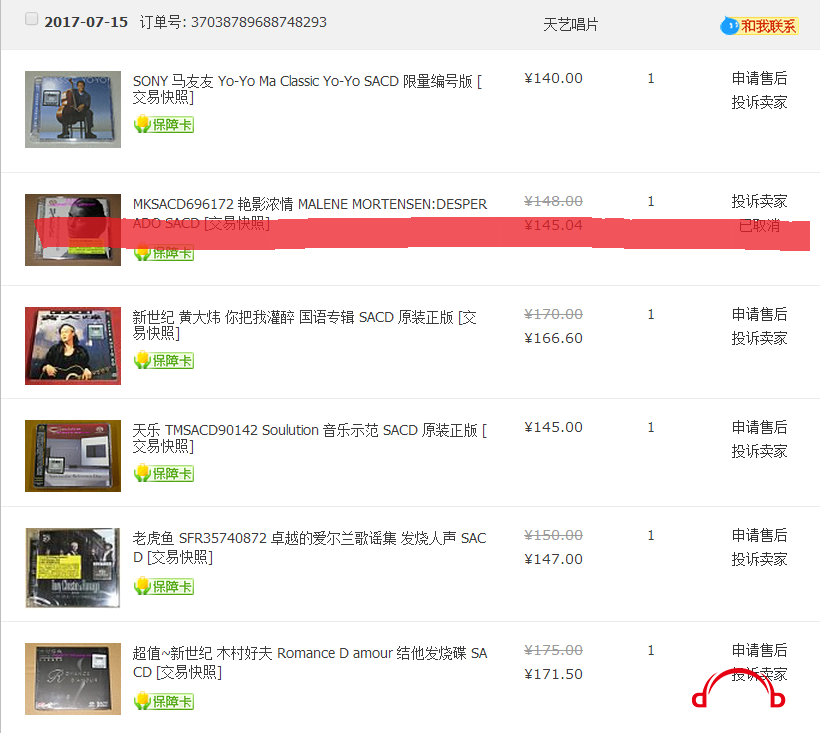Tick the checkbox for order 37038789688748293
Screen dimensions: 820x733
coord(31,19)
